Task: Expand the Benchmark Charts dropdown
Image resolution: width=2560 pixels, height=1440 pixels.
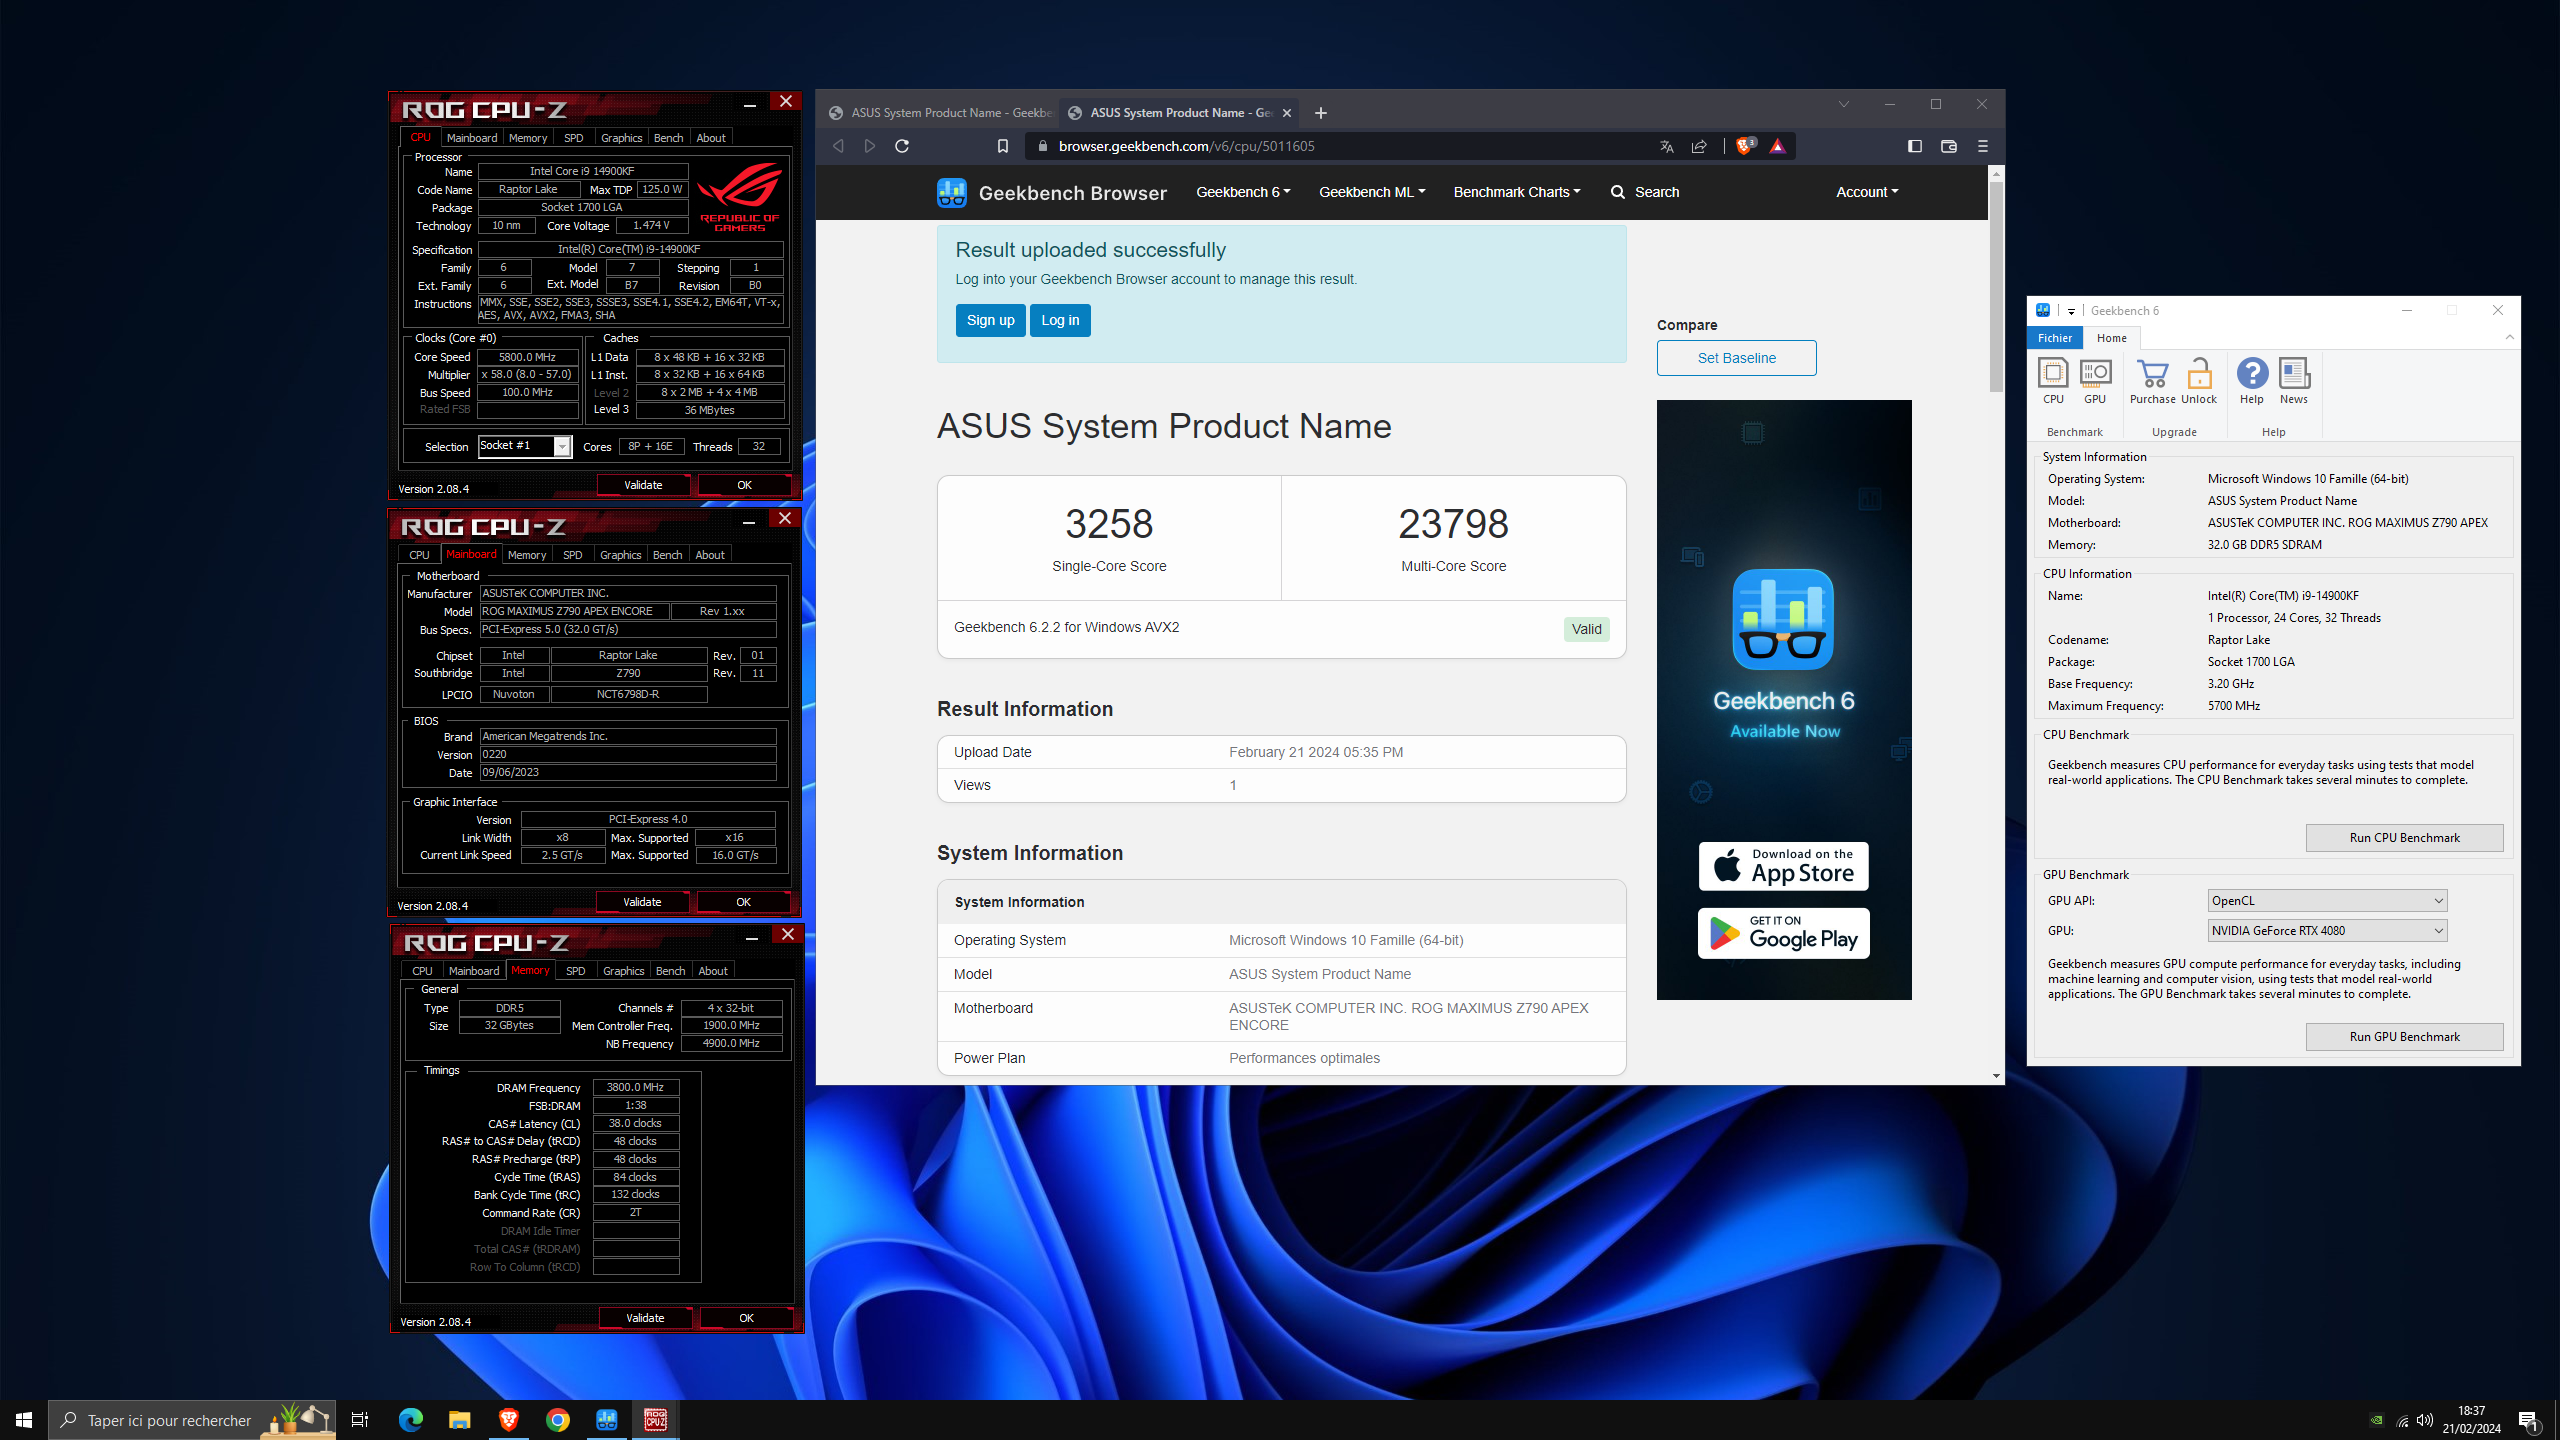Action: (x=1517, y=192)
